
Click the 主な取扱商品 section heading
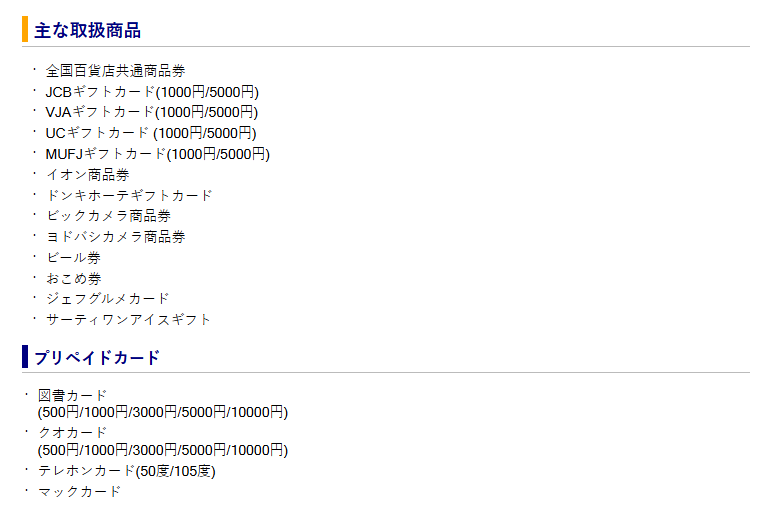[x=87, y=30]
